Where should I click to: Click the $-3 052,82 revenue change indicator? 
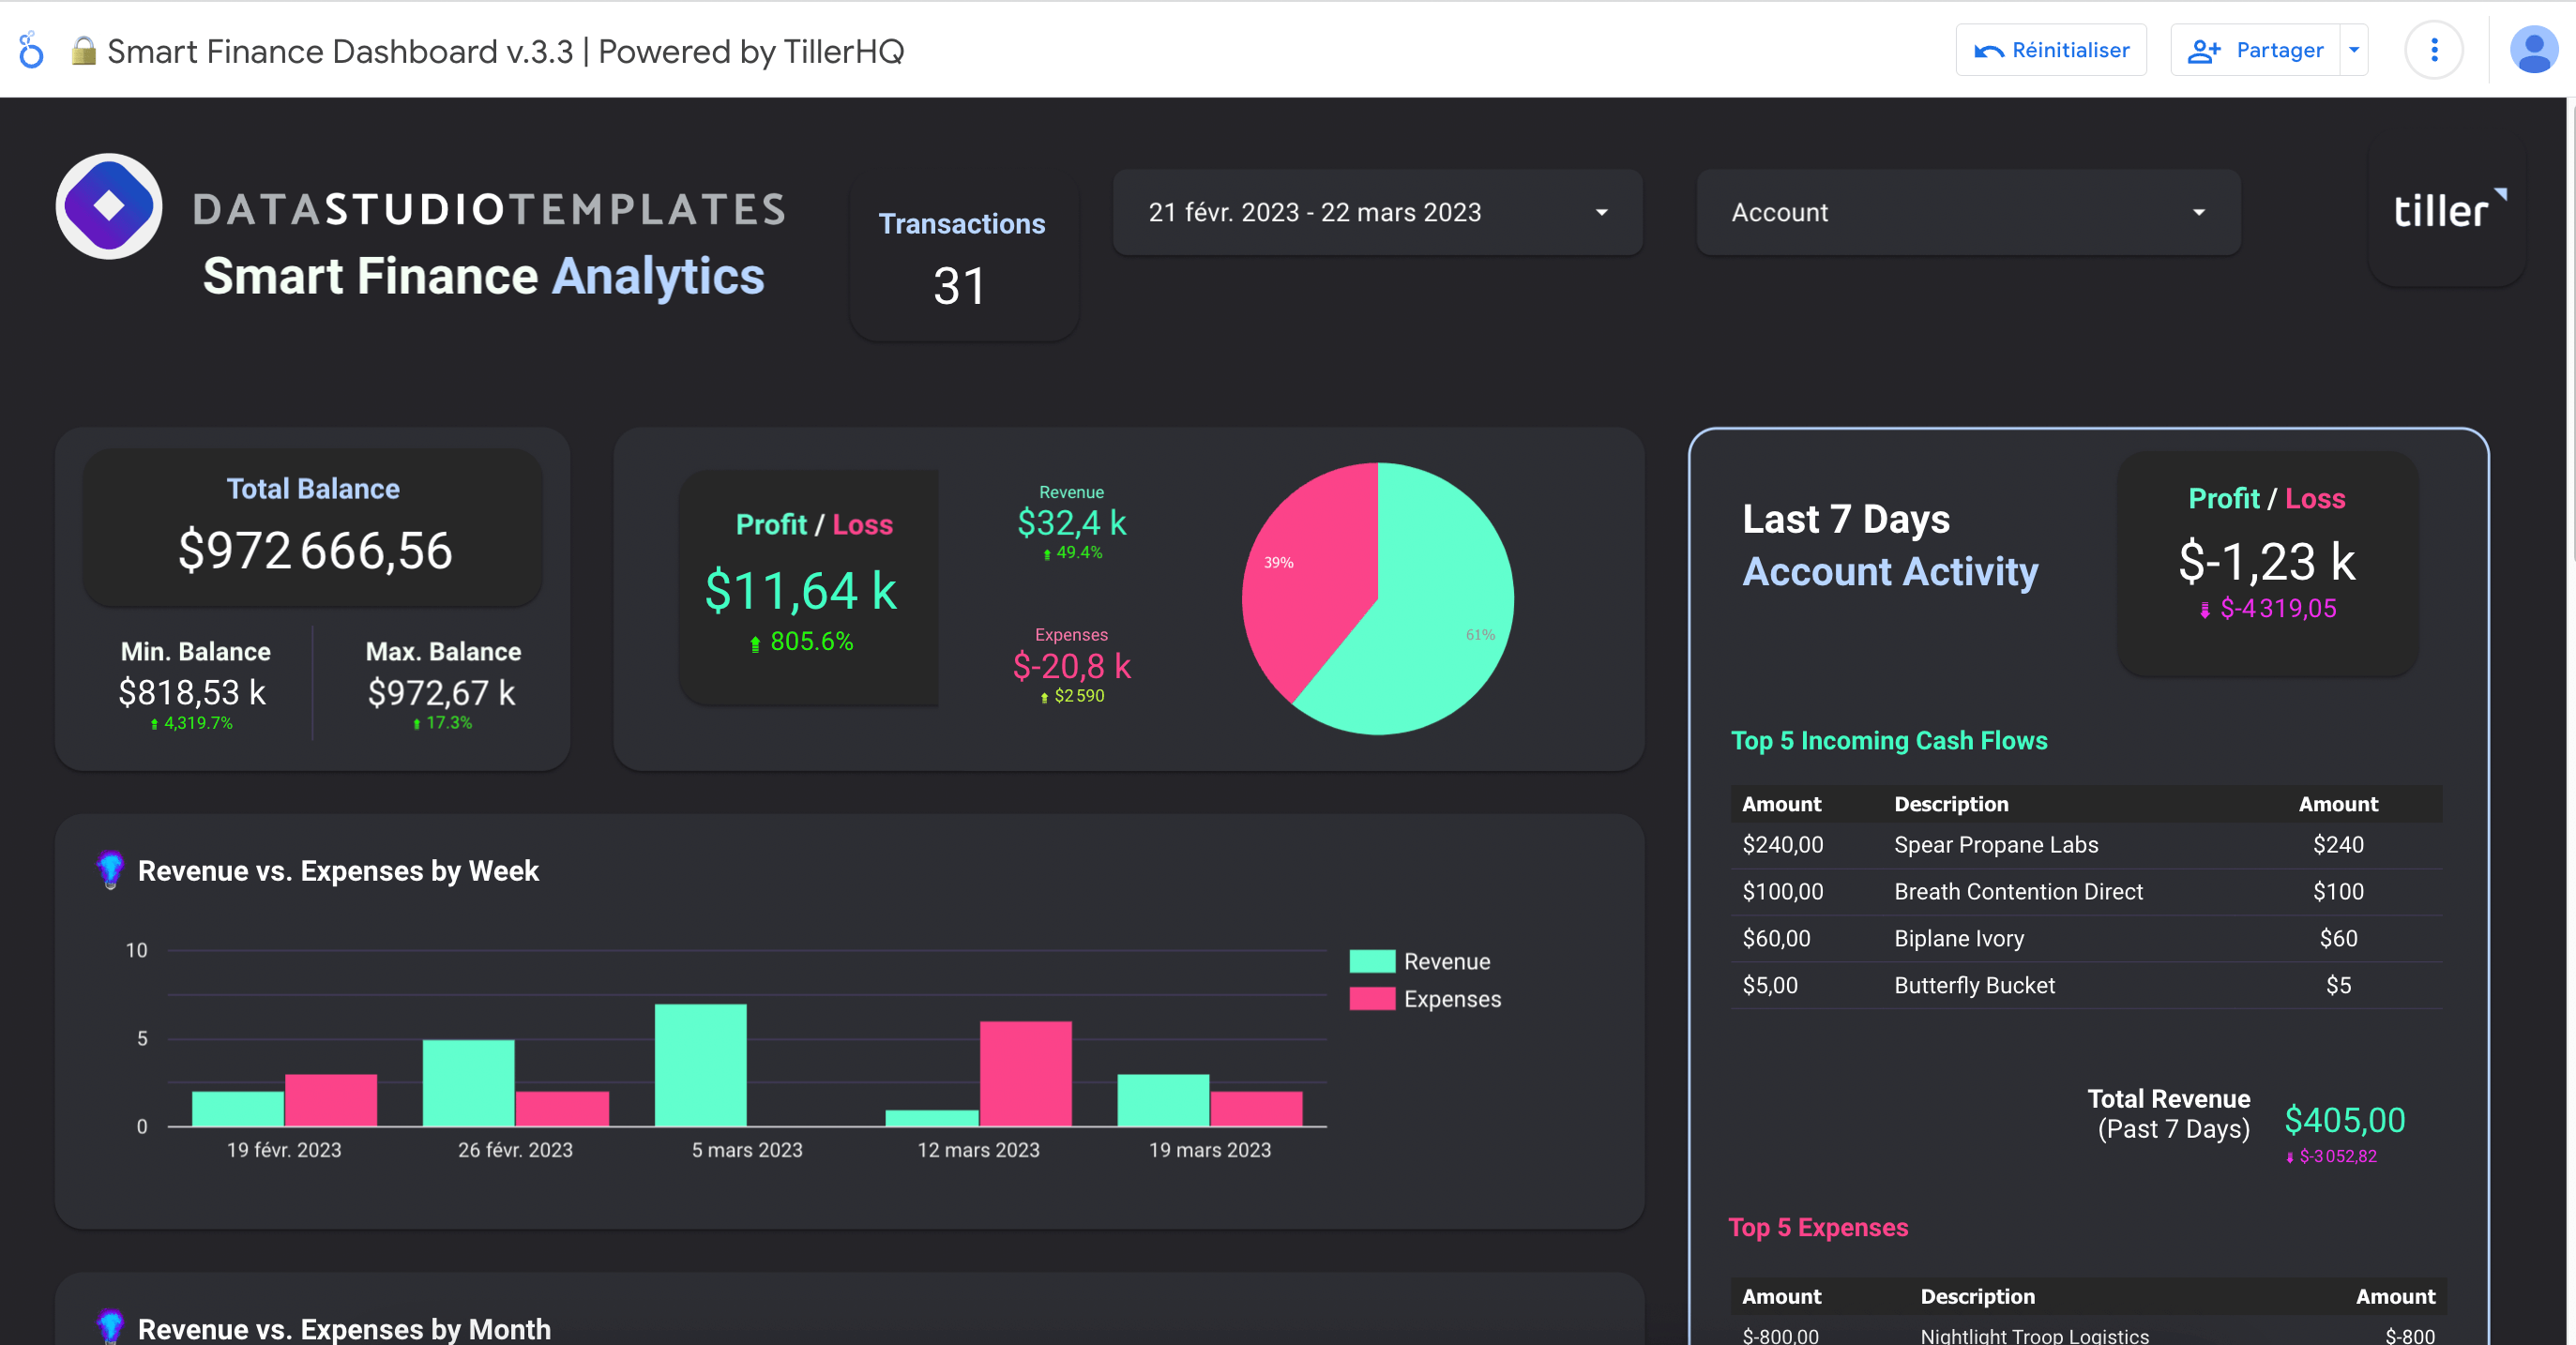(x=2331, y=1157)
